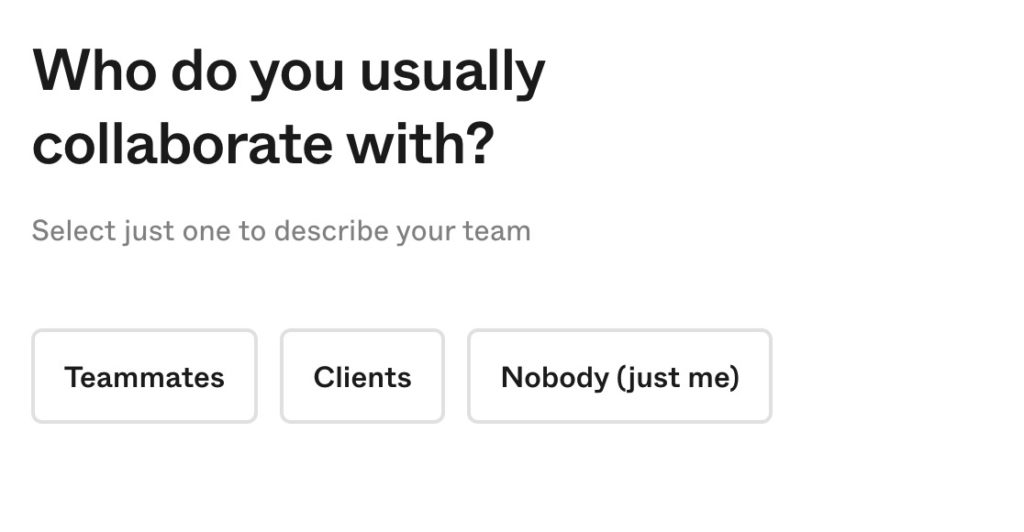This screenshot has height=532, width=1024.
Task: Click the Clients button
Action: (362, 377)
